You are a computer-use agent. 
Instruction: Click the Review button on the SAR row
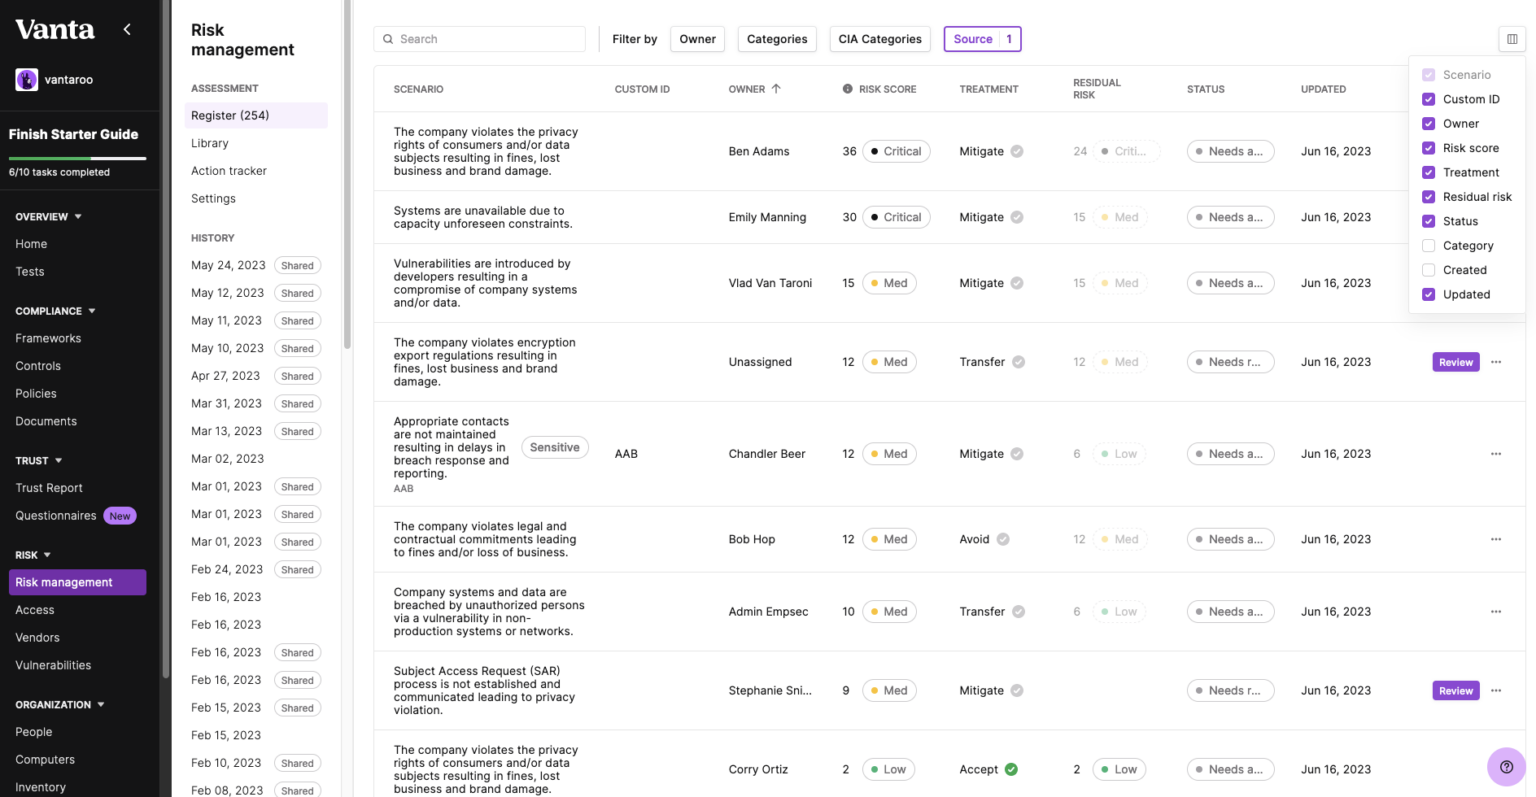pyautogui.click(x=1455, y=690)
